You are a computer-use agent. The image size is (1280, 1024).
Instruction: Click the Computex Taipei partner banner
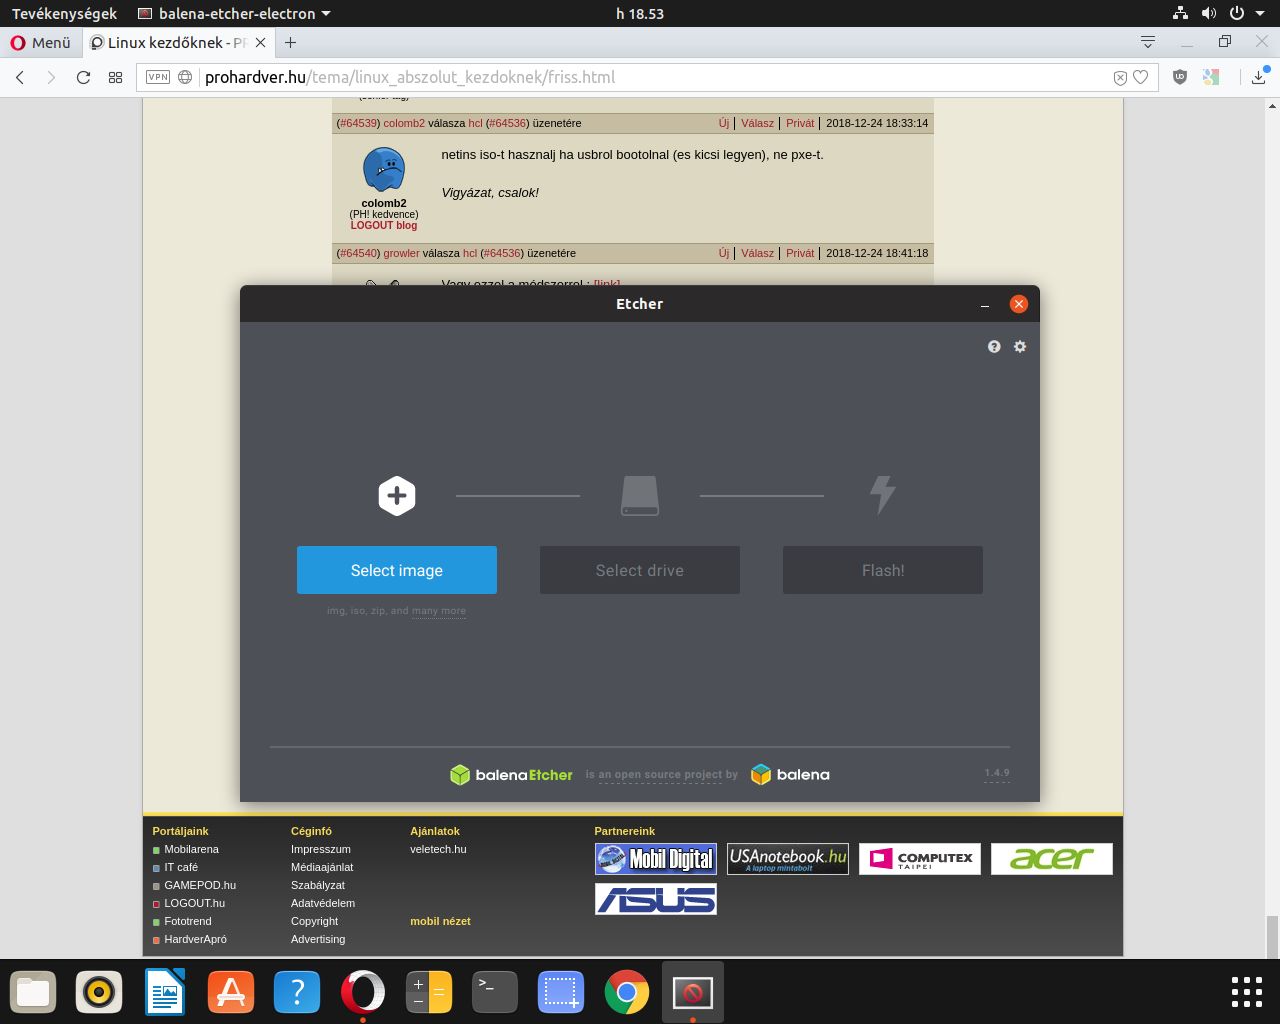(920, 859)
